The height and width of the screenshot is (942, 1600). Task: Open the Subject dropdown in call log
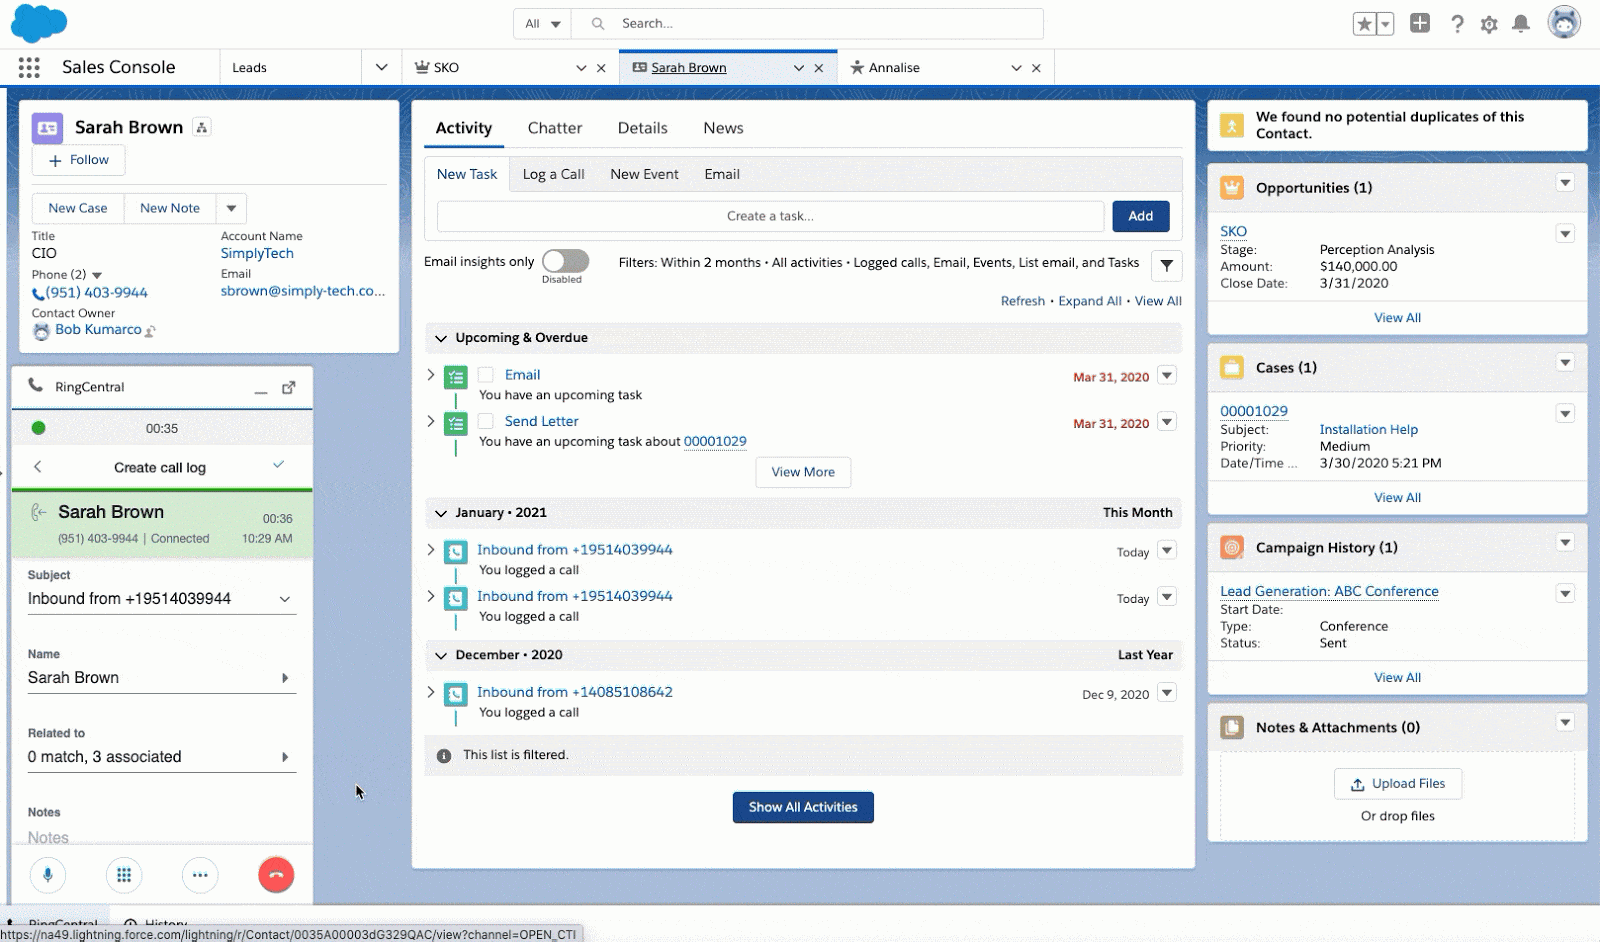(285, 599)
